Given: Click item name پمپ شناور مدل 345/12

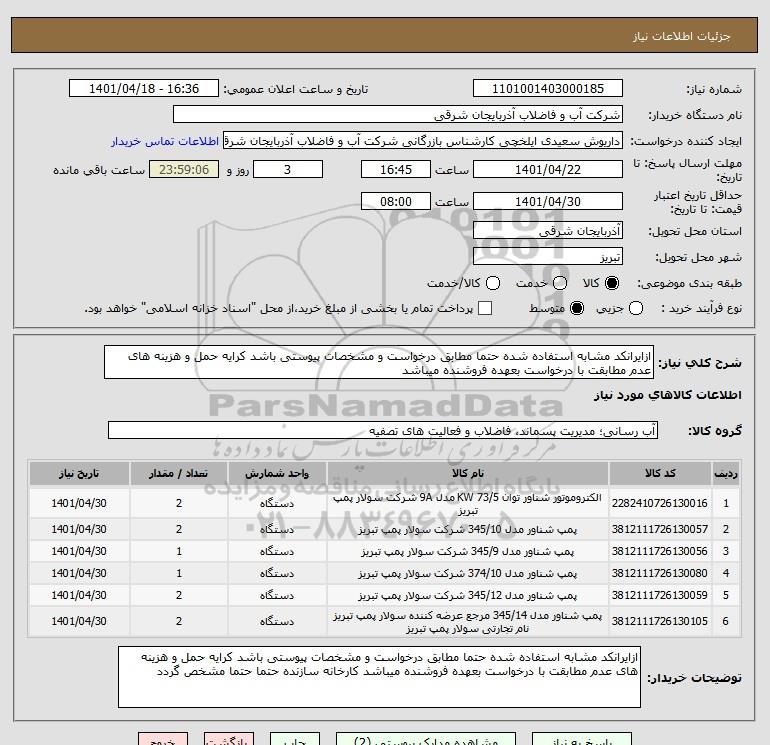Looking at the screenshot, I should pyautogui.click(x=468, y=596).
